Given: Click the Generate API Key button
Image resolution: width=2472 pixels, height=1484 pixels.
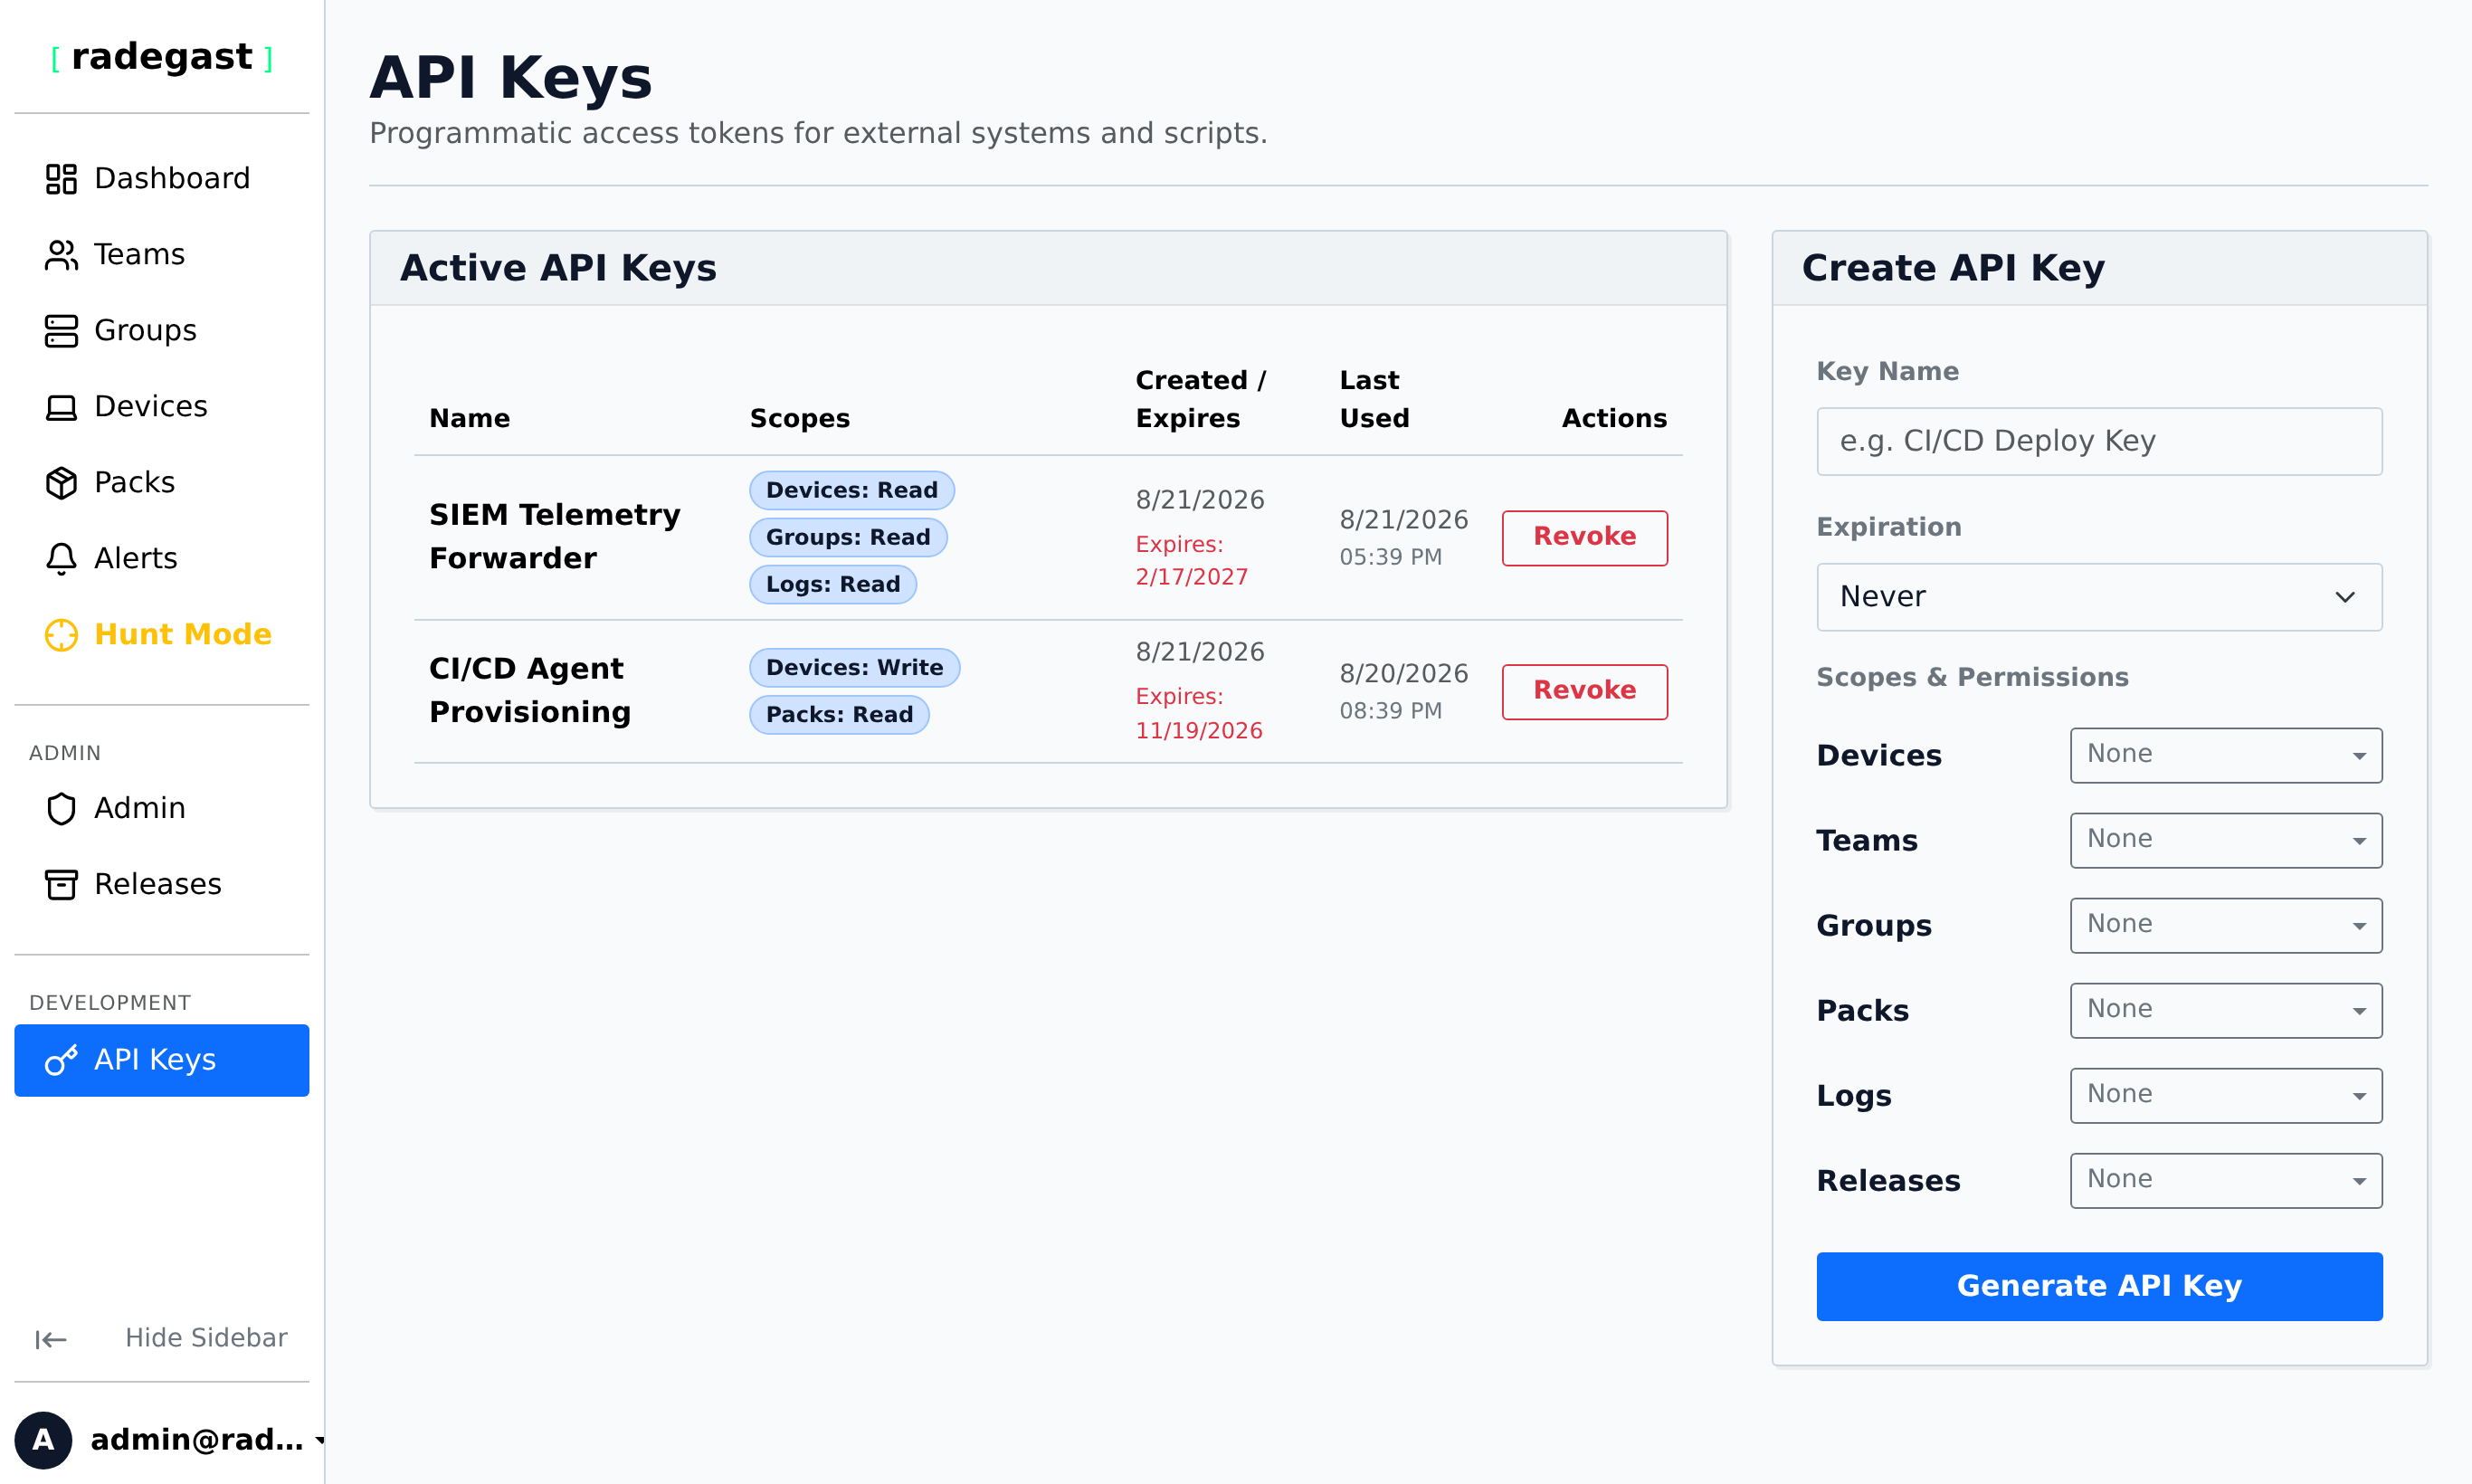Looking at the screenshot, I should point(2099,1286).
